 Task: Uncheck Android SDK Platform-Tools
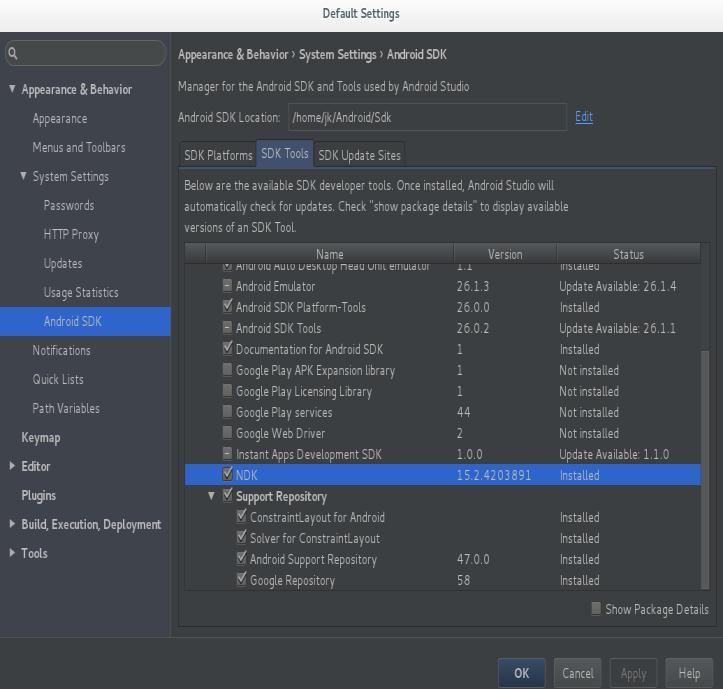point(227,306)
